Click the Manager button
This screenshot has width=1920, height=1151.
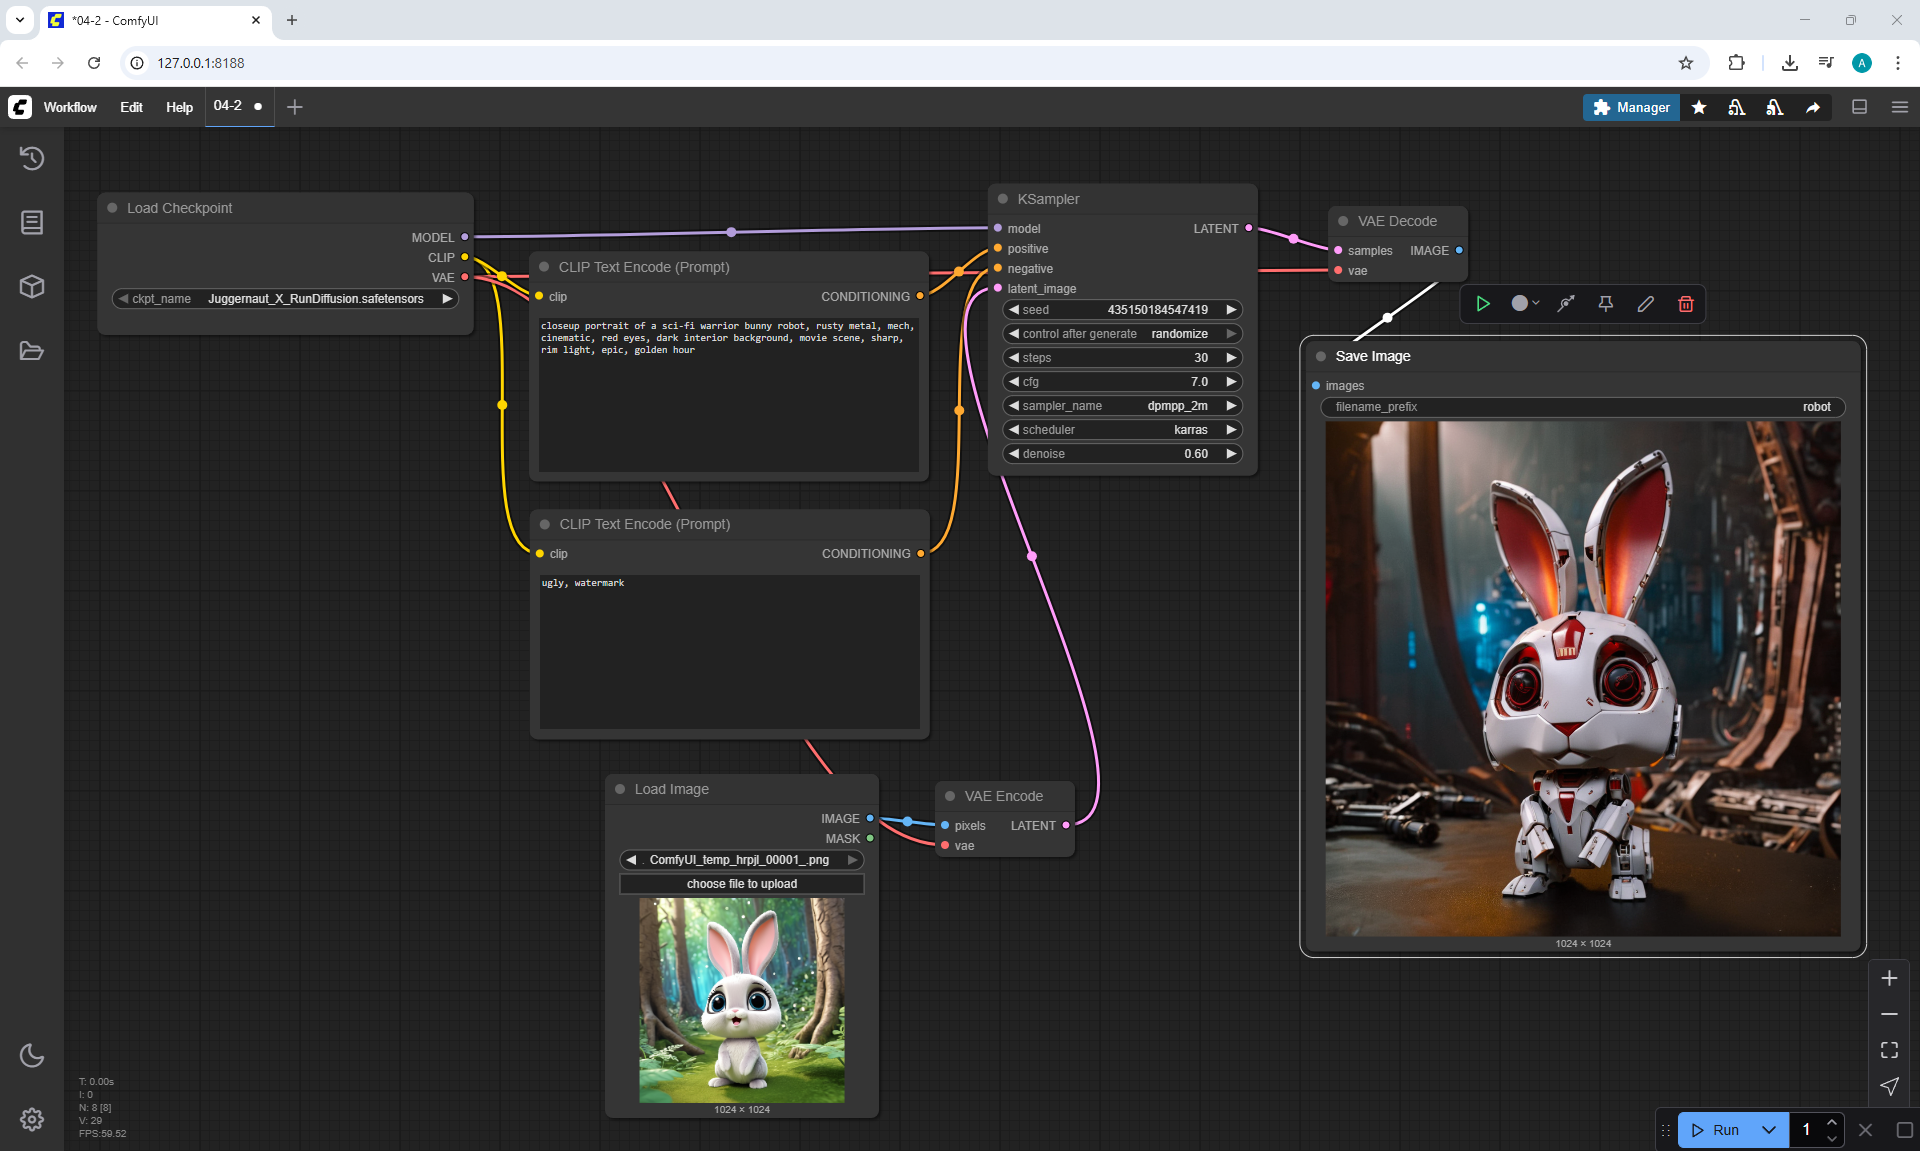(x=1631, y=107)
